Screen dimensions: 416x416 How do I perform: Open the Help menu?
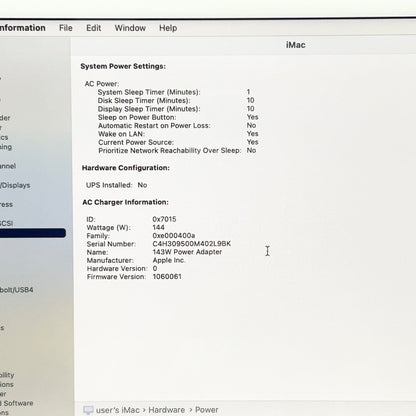pyautogui.click(x=168, y=28)
